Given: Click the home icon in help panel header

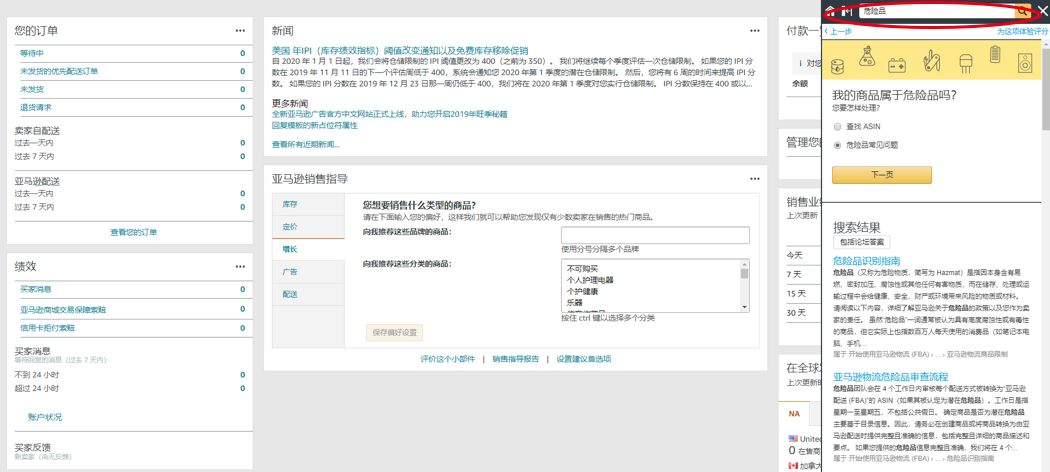Looking at the screenshot, I should click(x=830, y=10).
